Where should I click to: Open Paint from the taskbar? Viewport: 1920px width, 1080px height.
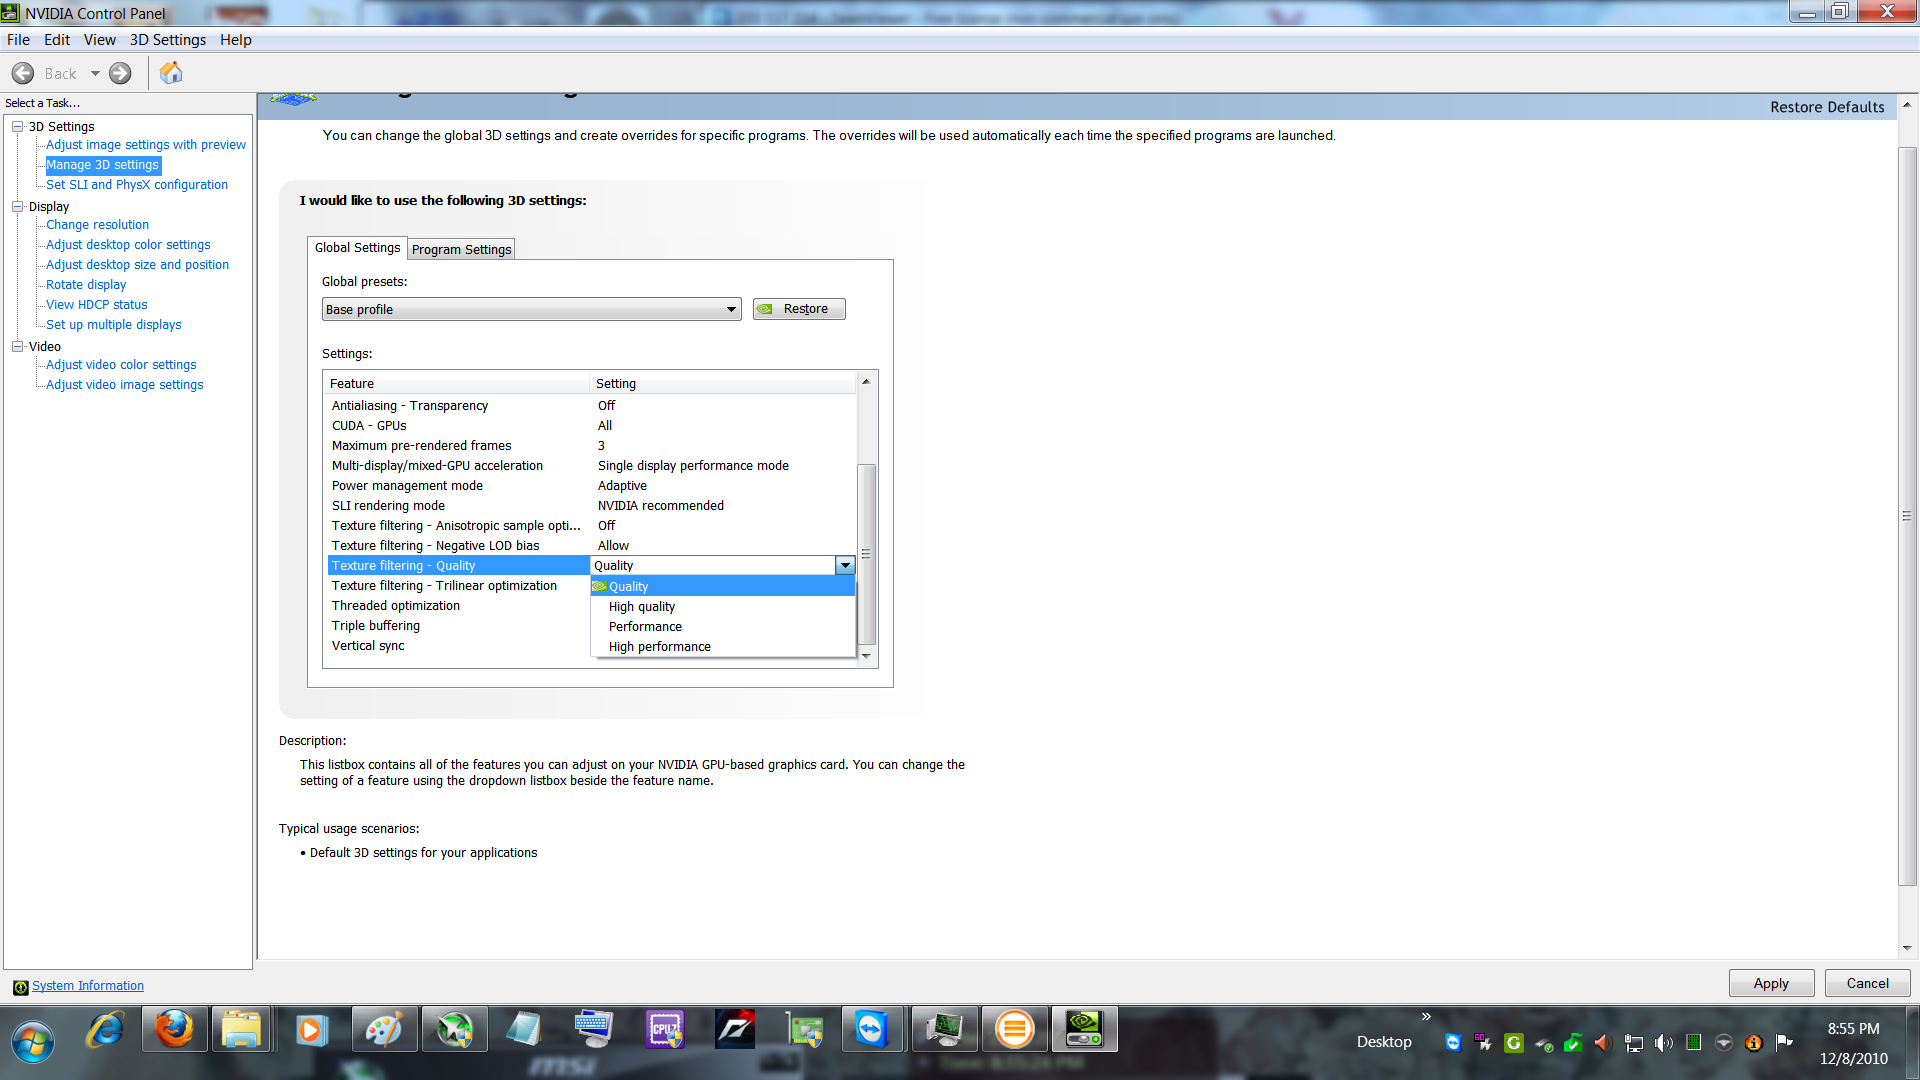click(x=384, y=1030)
